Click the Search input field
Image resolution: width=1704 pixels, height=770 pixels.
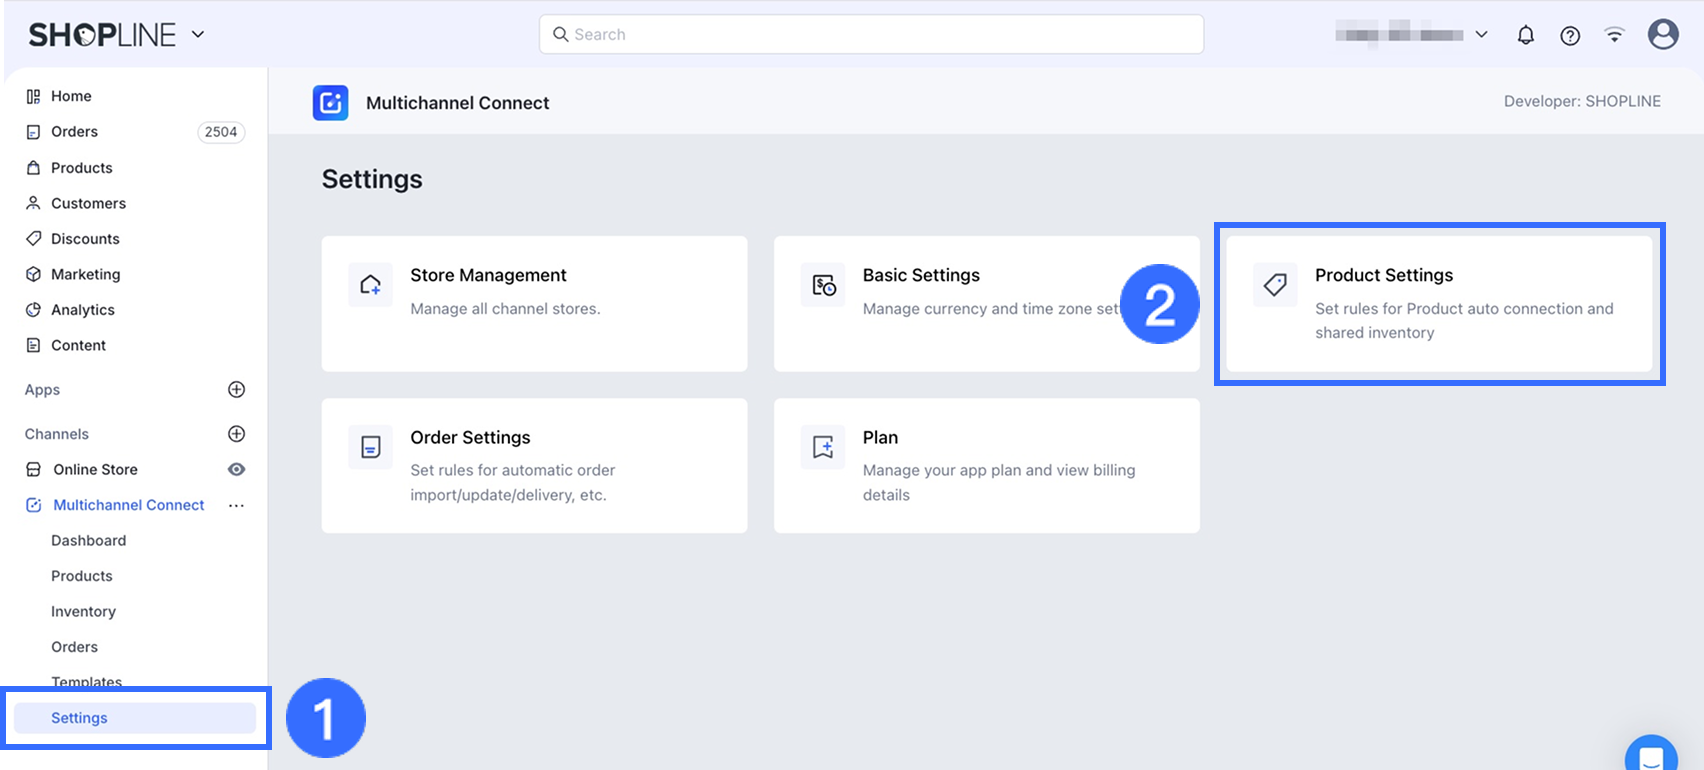pos(870,34)
